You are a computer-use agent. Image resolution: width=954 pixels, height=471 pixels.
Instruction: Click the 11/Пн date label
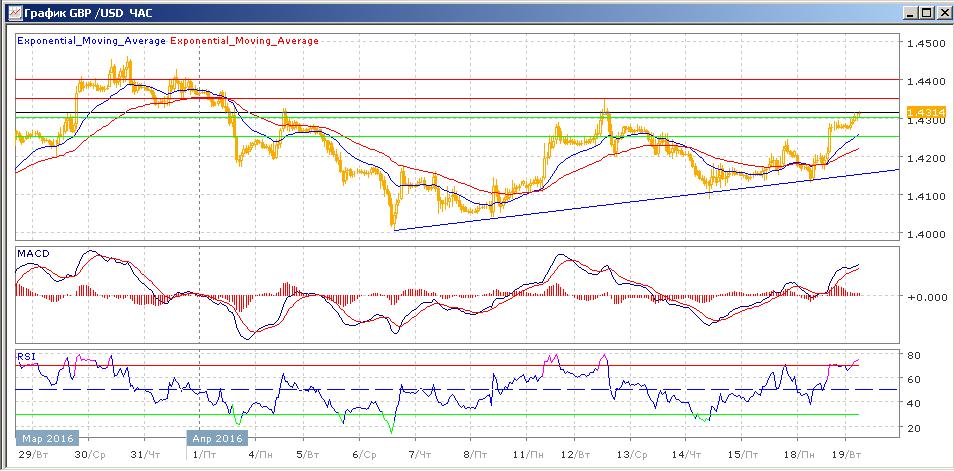pyautogui.click(x=529, y=455)
